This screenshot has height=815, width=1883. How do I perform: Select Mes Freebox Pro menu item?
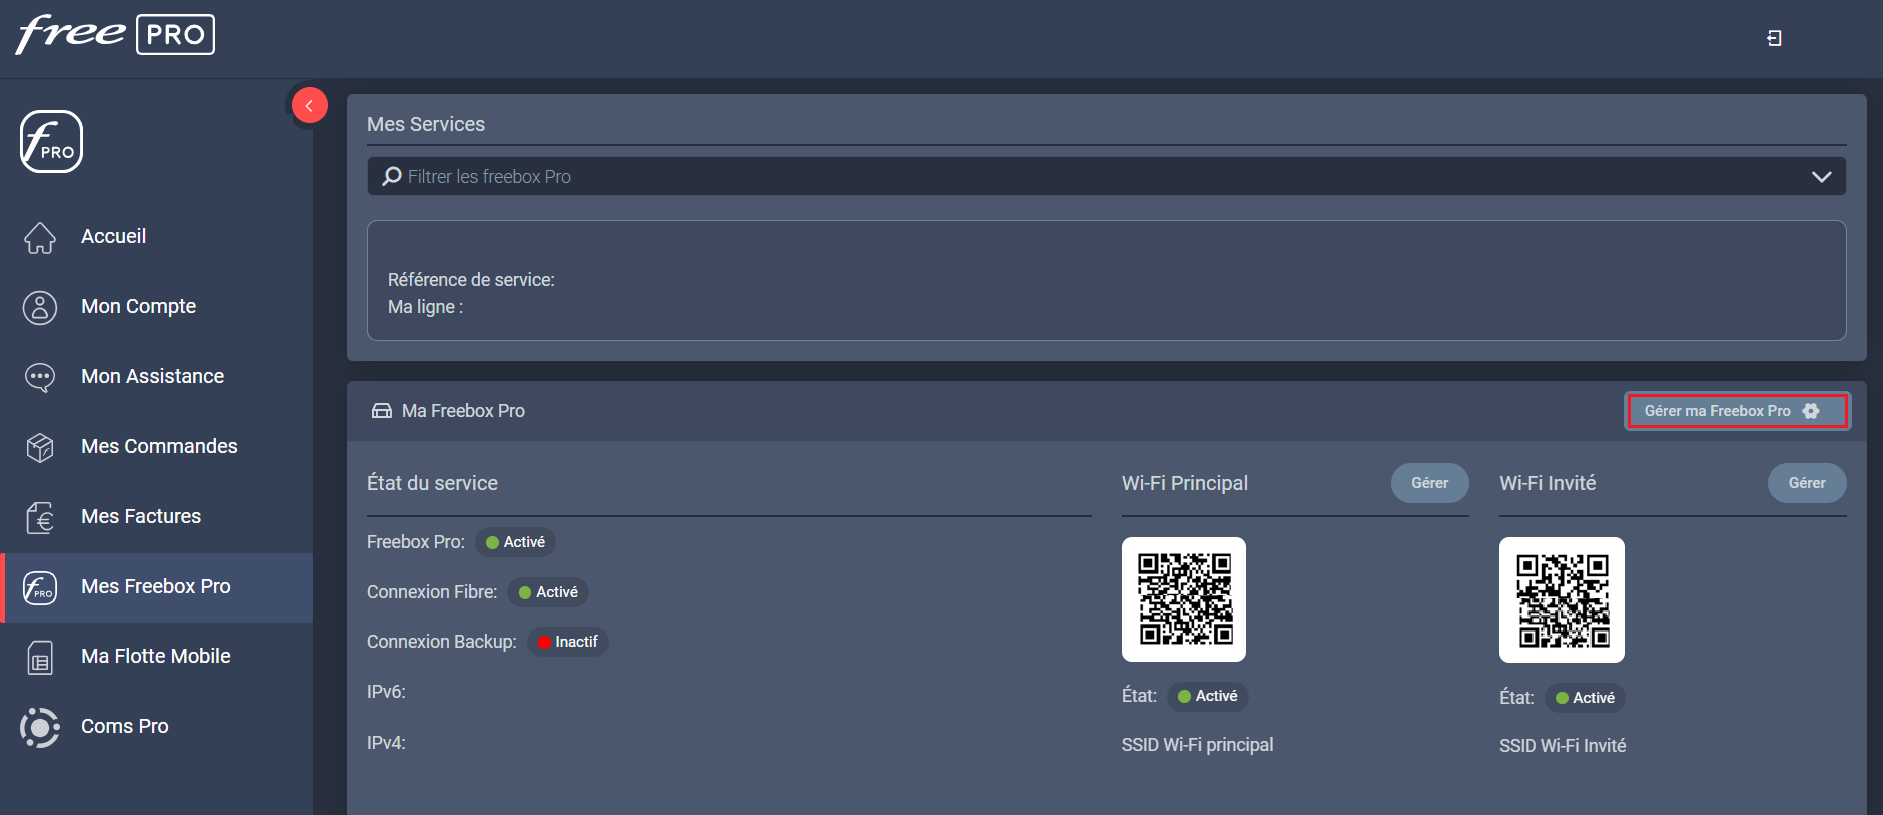point(155,587)
